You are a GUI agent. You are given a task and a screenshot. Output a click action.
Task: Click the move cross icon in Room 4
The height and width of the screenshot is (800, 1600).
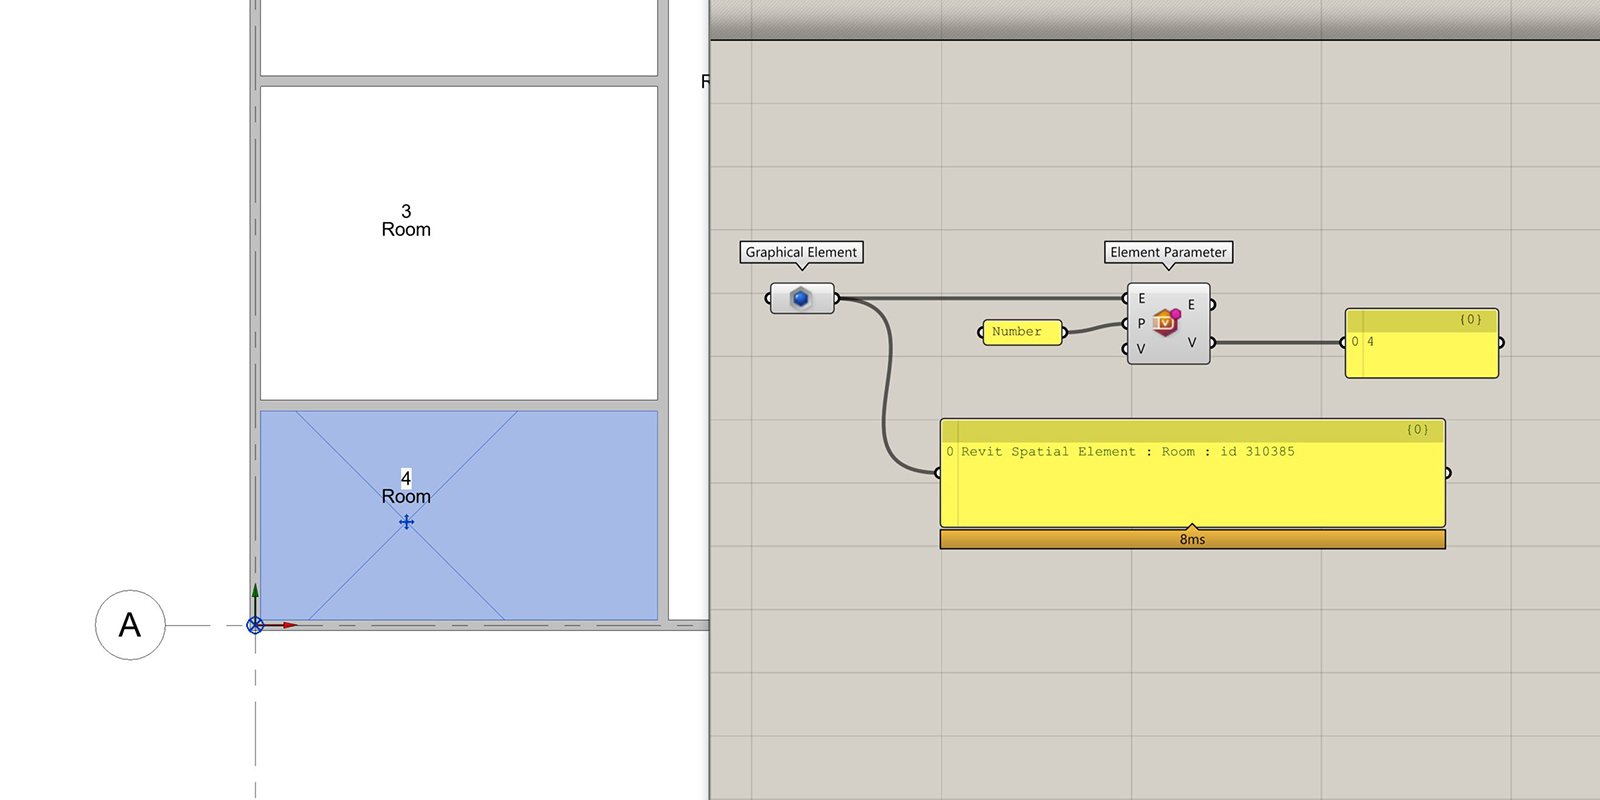click(406, 522)
